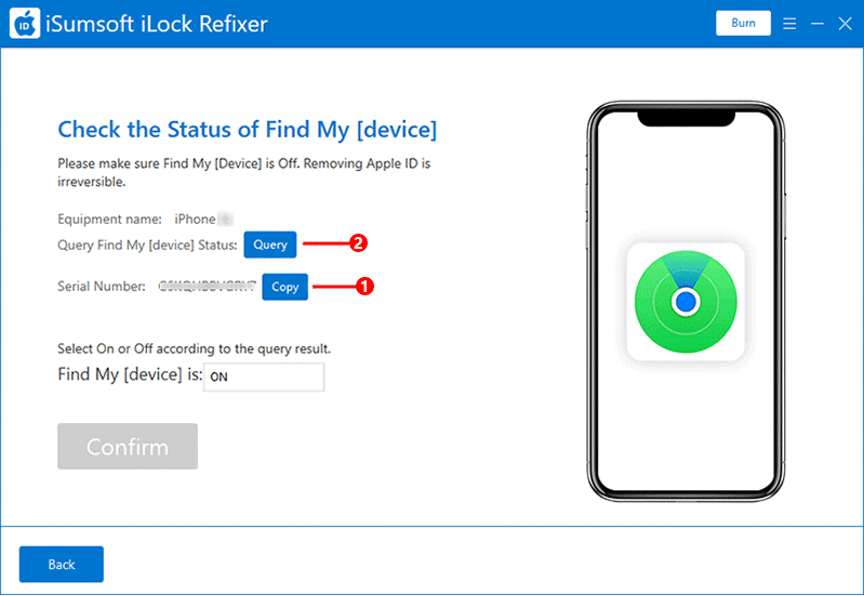Minimize the iLock Refixer window
Screen dimensions: 864x596
point(817,23)
